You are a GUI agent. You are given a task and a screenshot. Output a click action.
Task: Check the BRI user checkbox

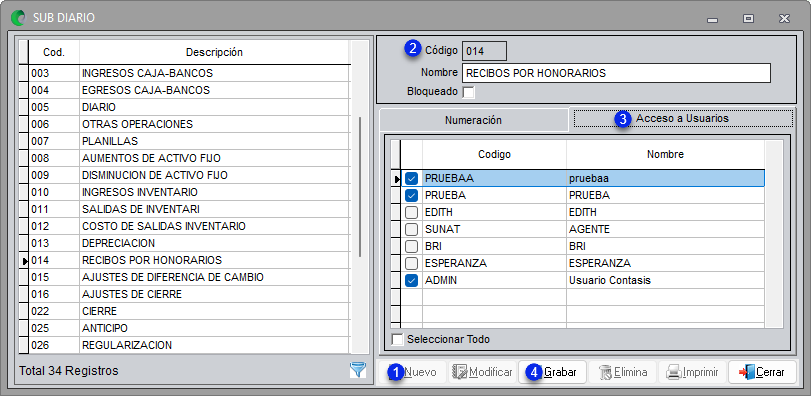coord(412,246)
